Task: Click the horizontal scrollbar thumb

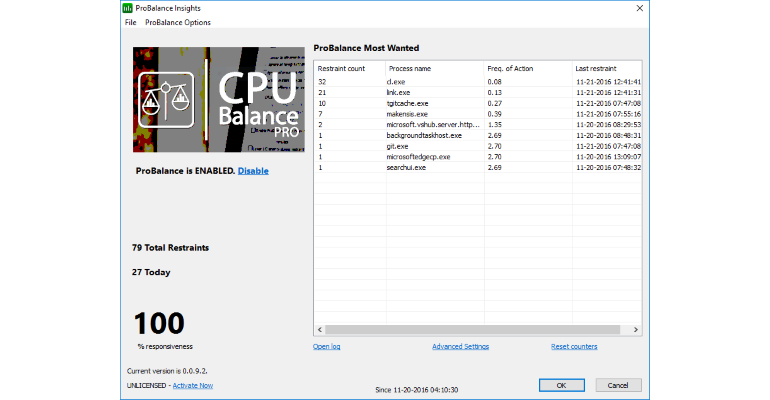Action: [x=472, y=330]
